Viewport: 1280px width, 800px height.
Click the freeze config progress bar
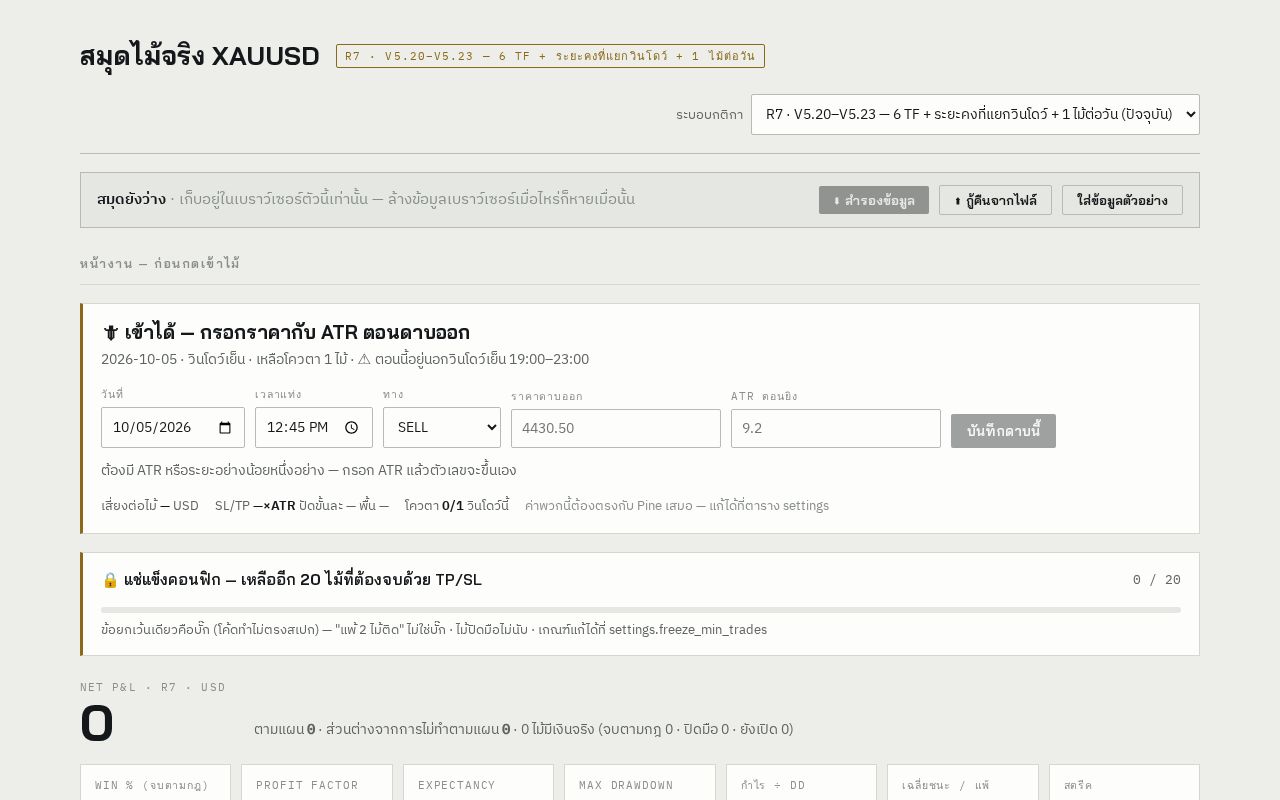pos(641,609)
